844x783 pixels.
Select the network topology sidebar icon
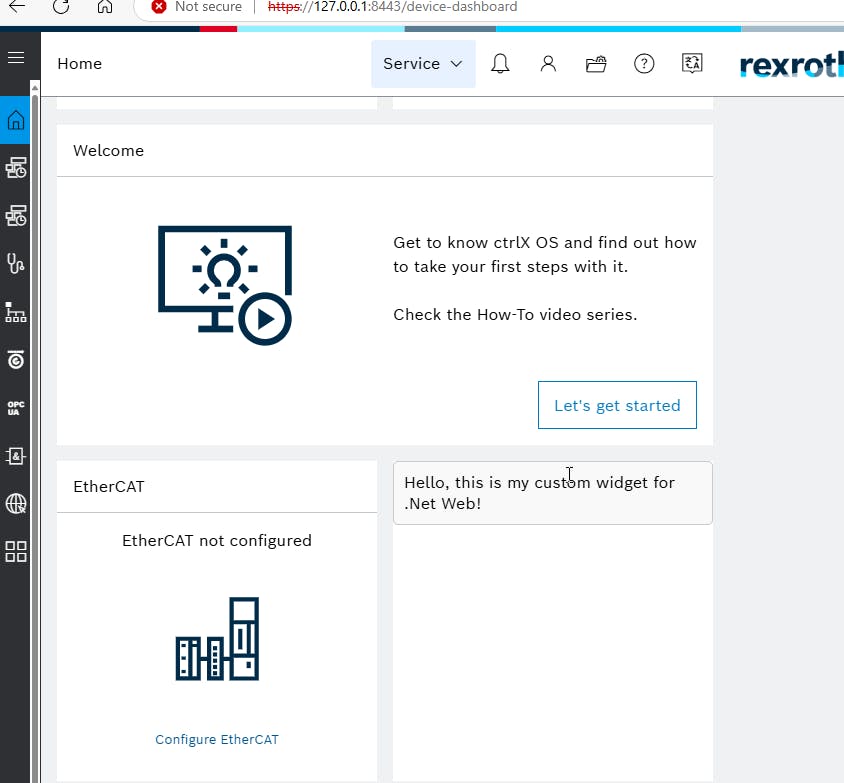(x=16, y=312)
